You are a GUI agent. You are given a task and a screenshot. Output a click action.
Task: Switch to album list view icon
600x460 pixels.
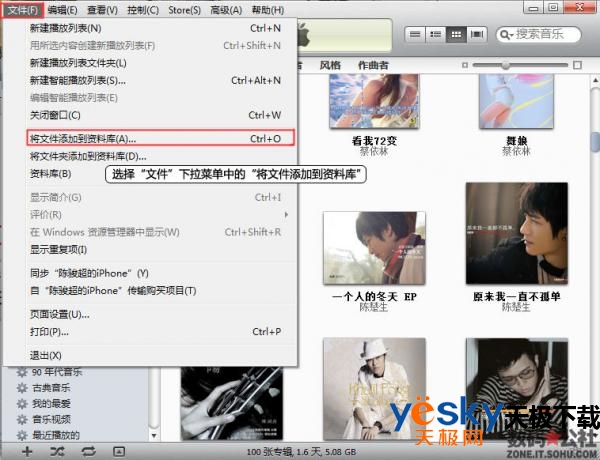coord(435,34)
